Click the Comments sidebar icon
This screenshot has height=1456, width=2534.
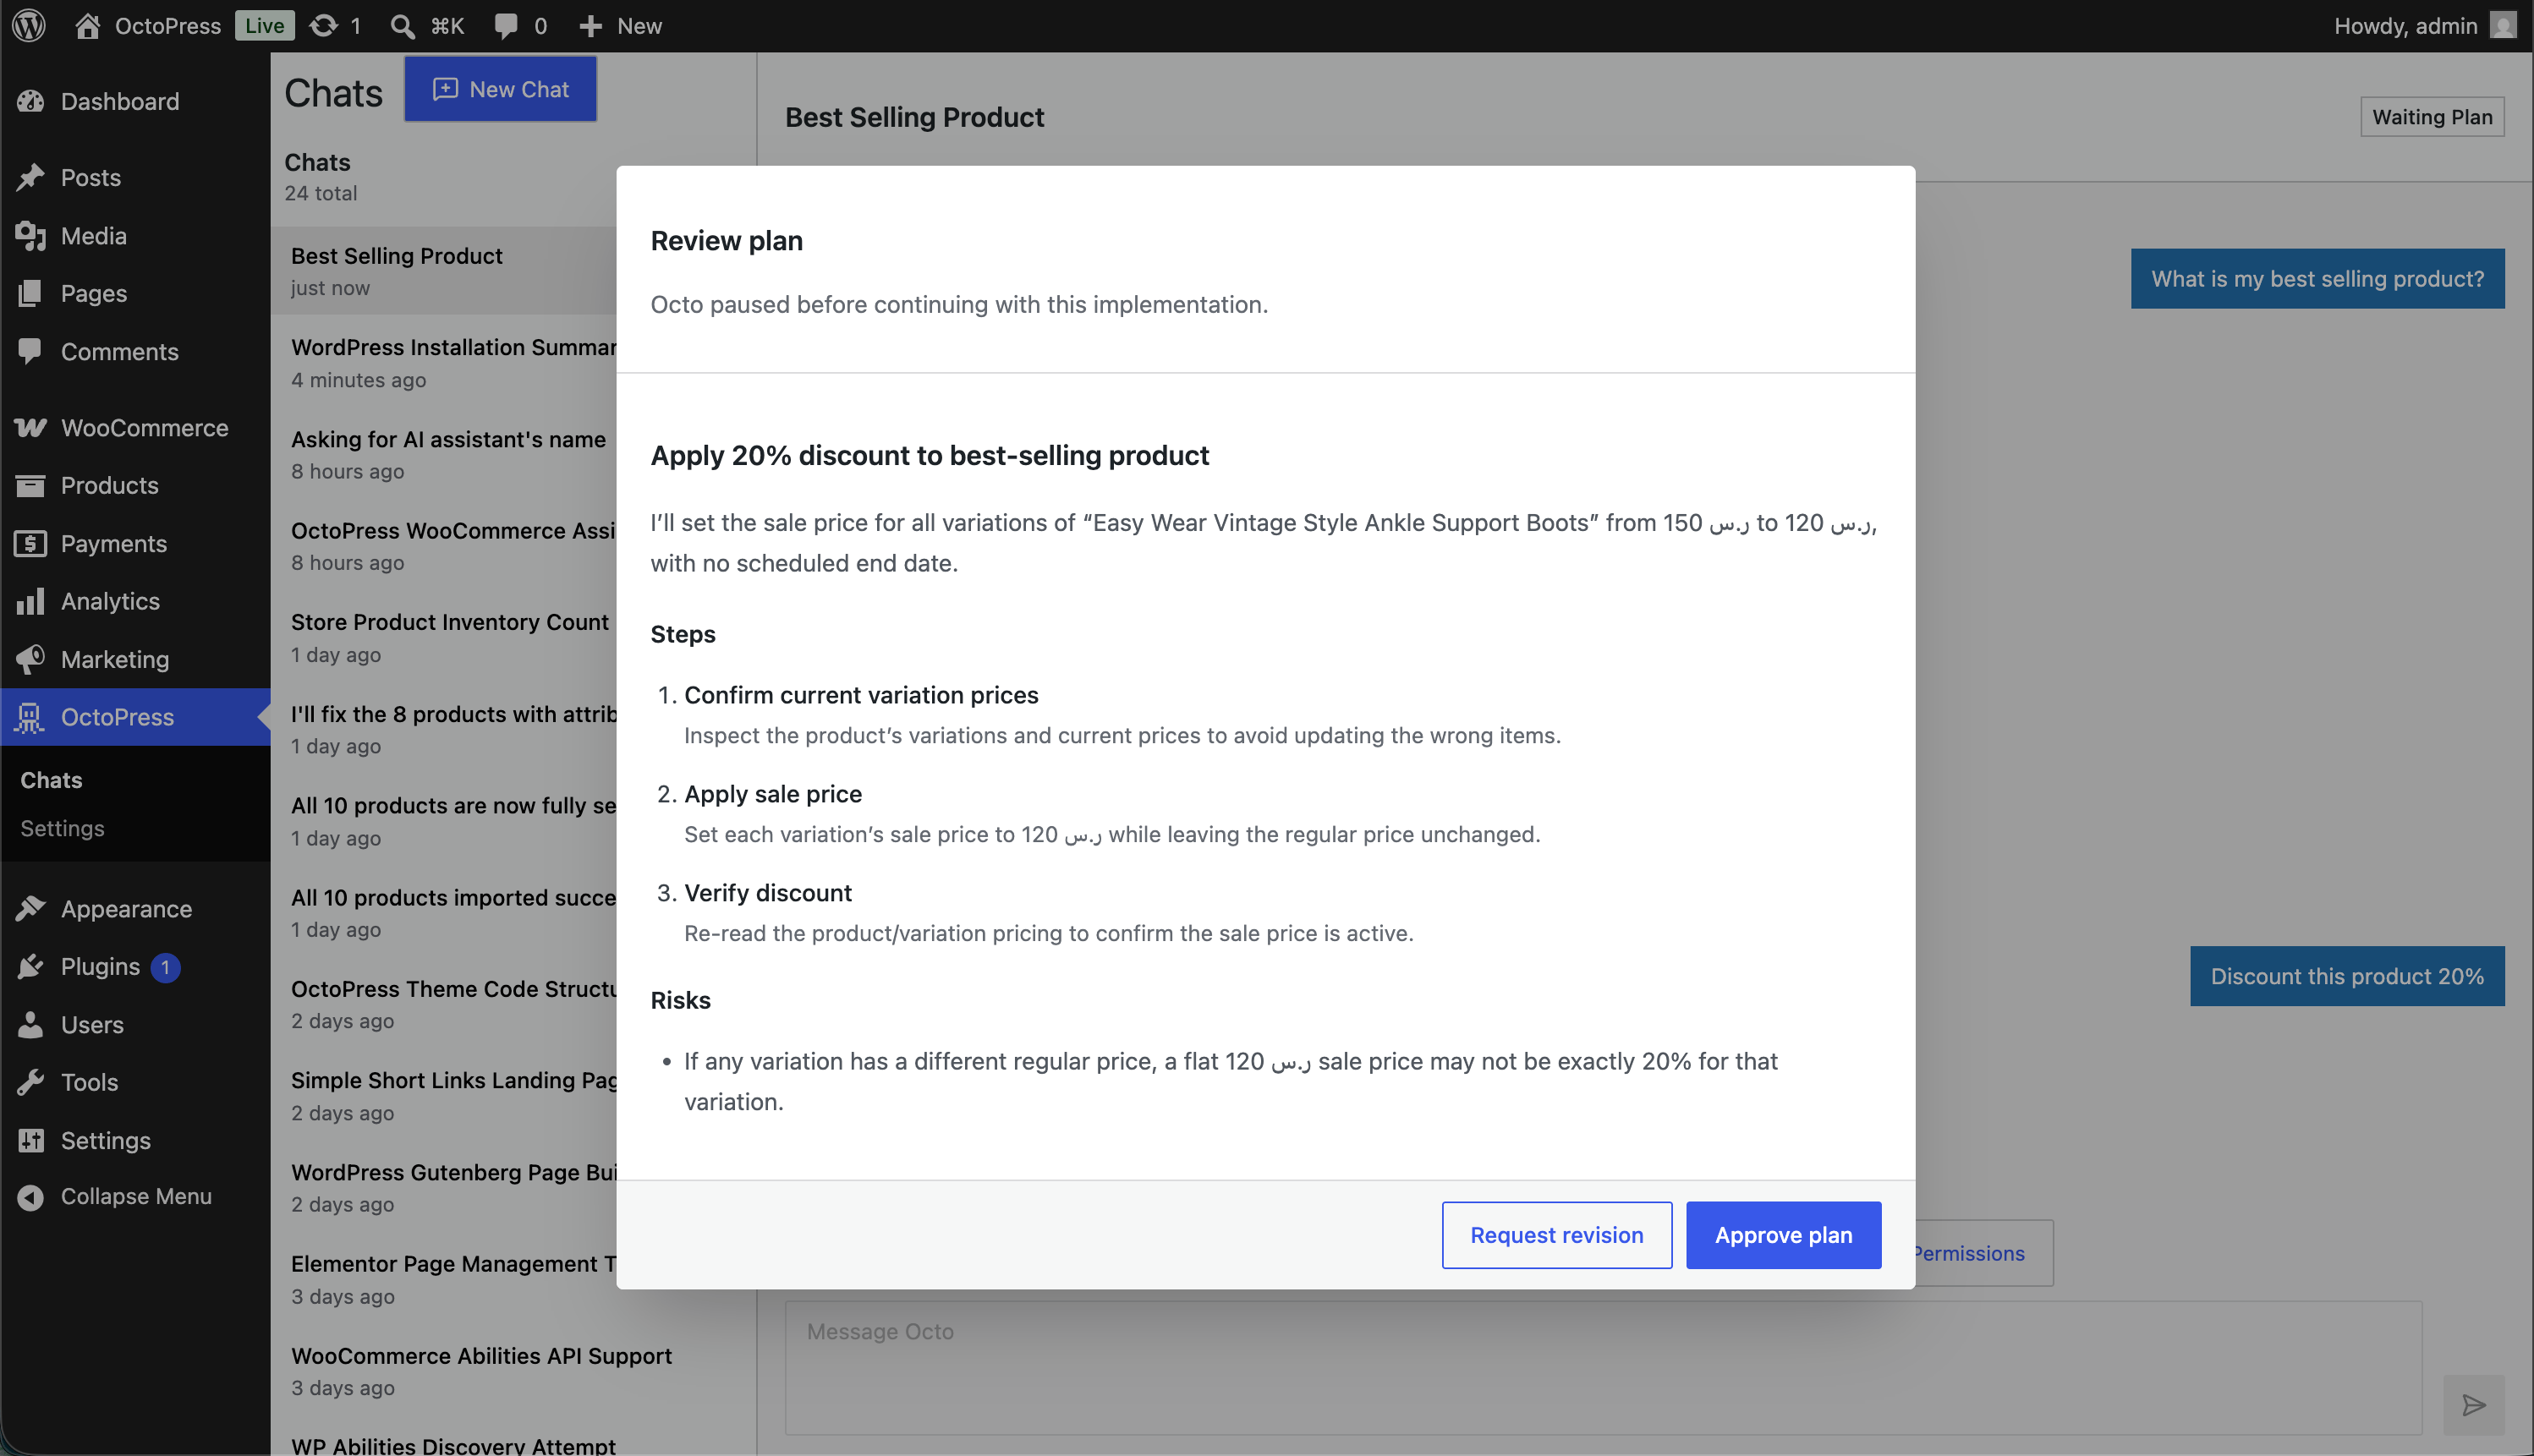point(30,351)
